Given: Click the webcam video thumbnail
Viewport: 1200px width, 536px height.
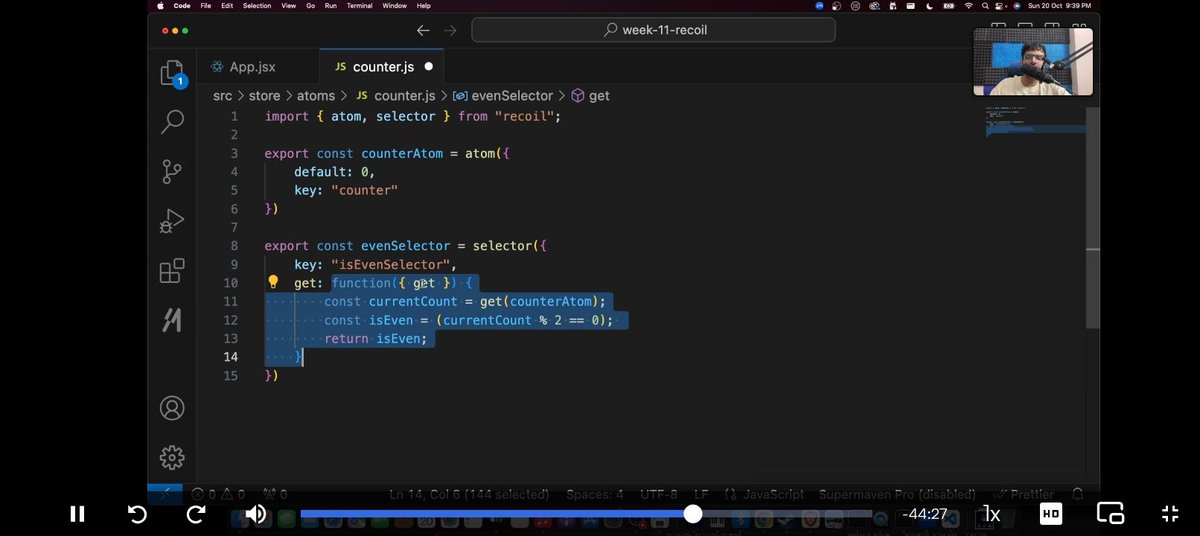Looking at the screenshot, I should click(x=1033, y=61).
